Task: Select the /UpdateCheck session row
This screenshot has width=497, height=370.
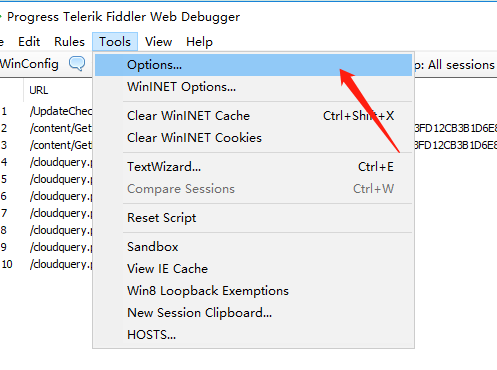Action: tap(46, 111)
